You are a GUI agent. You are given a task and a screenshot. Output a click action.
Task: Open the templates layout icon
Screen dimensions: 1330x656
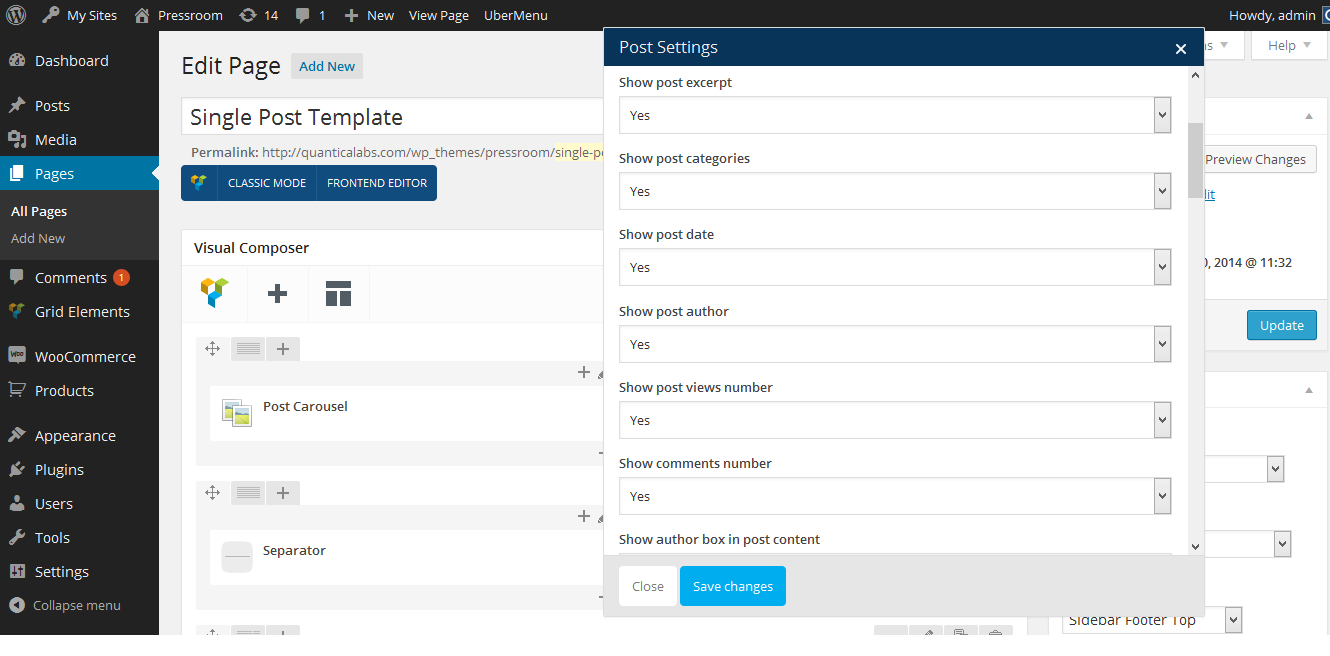338,293
